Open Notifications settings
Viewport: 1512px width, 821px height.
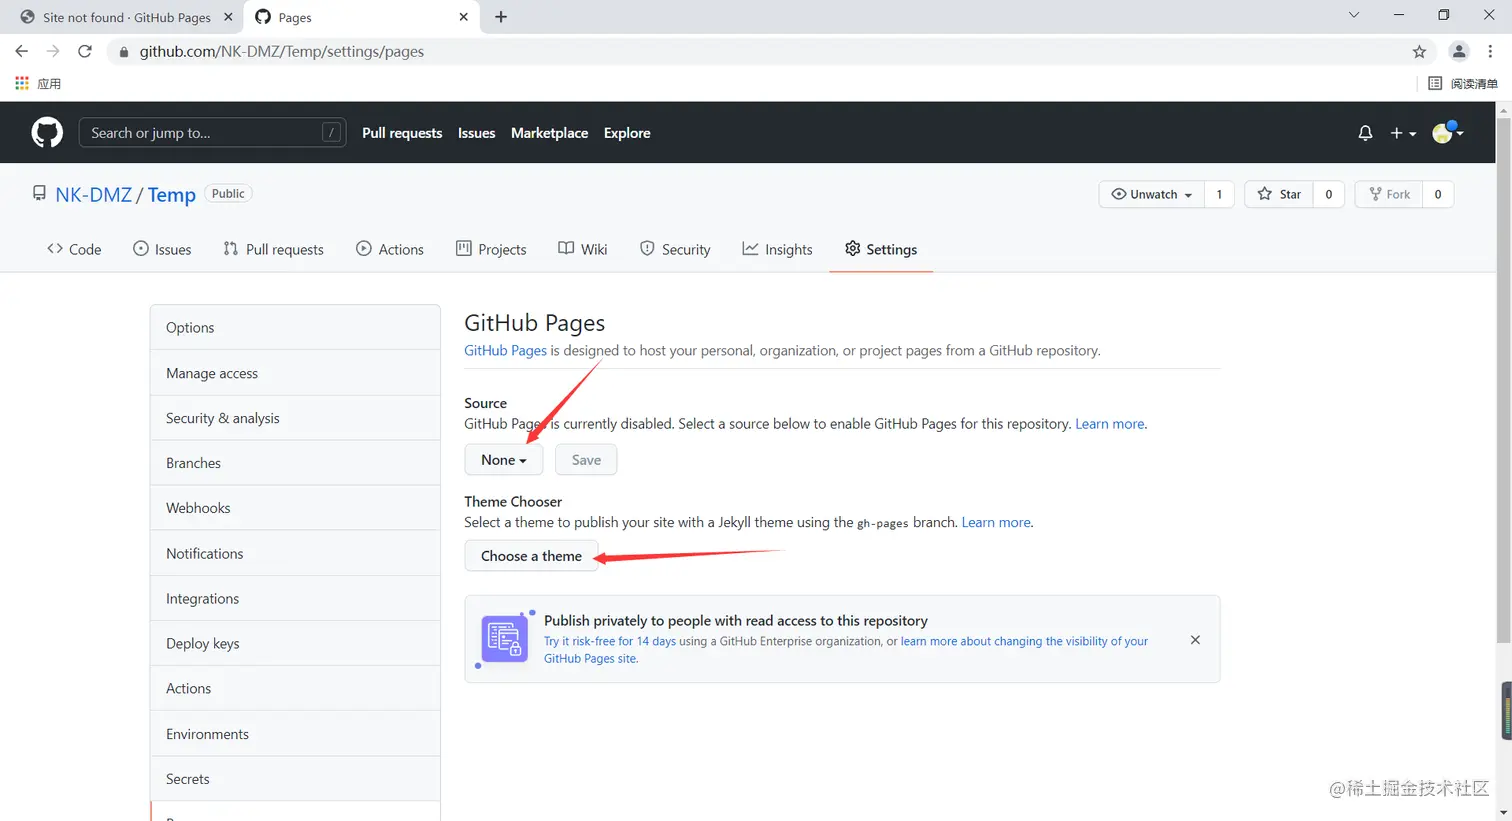coord(295,553)
